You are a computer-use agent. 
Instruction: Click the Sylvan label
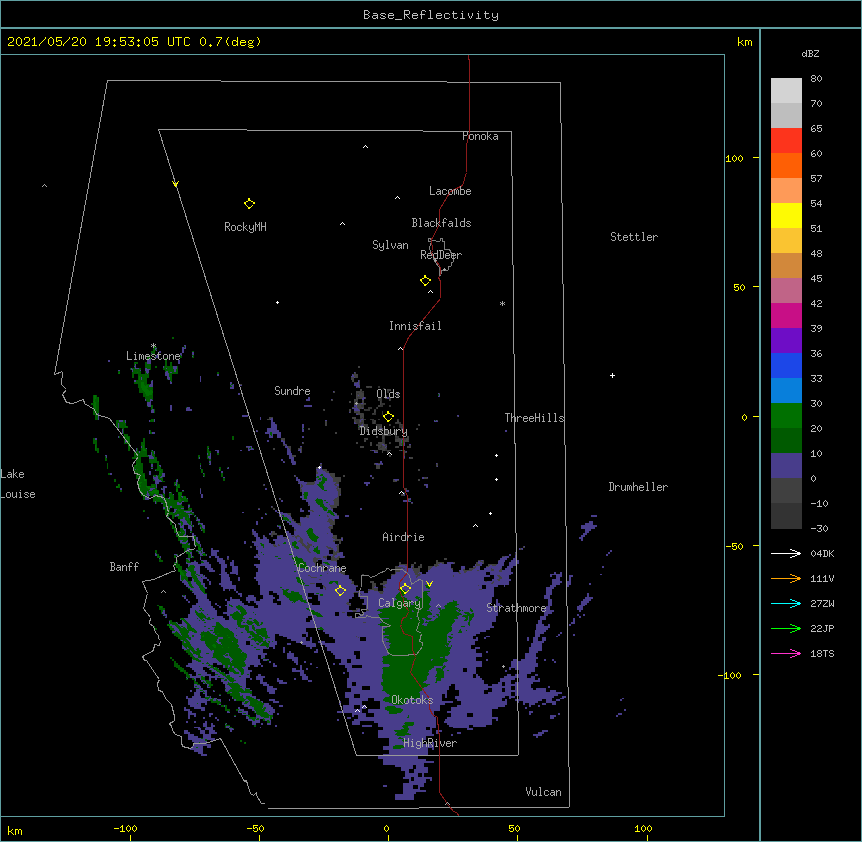tap(390, 245)
